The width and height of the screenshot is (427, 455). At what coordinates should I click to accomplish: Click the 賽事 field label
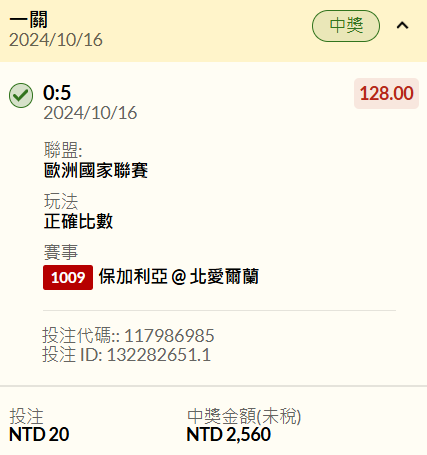coord(61,252)
